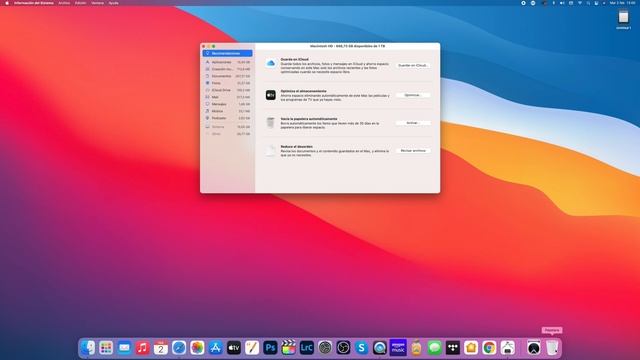This screenshot has width=640, height=360.
Task: Open Amazon Music from the Dock
Action: coord(398,348)
